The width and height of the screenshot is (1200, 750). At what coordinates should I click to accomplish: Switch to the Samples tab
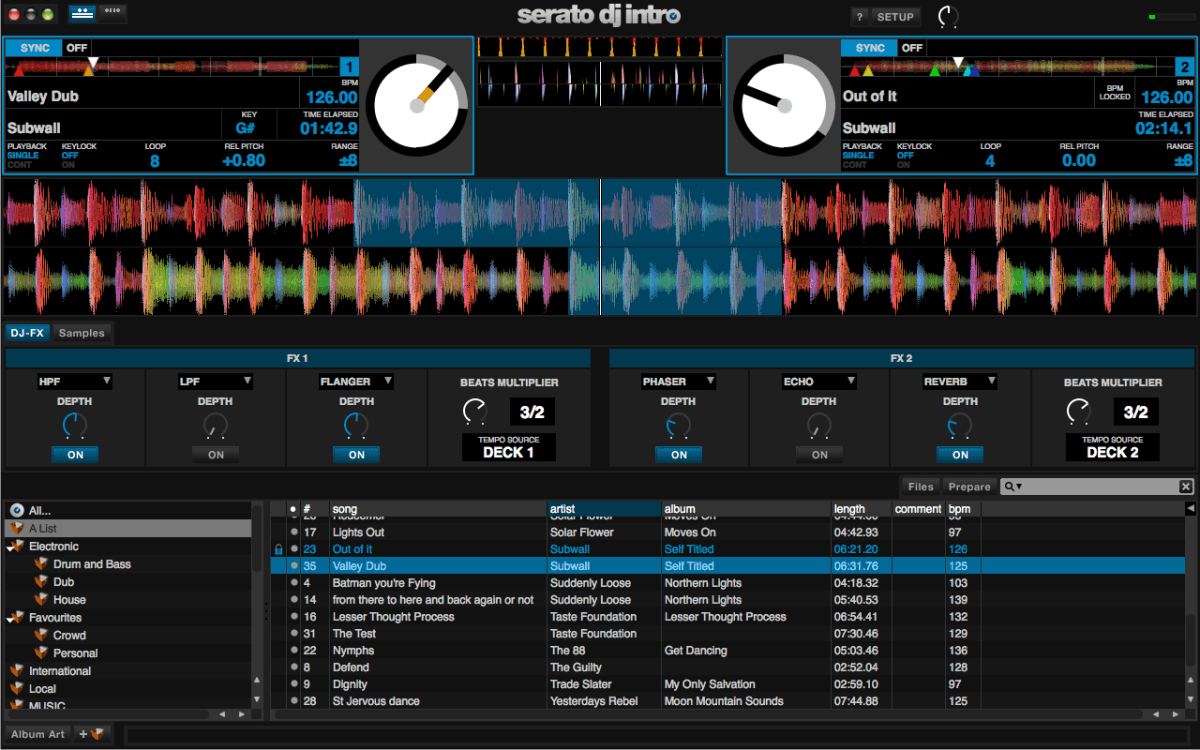(81, 333)
